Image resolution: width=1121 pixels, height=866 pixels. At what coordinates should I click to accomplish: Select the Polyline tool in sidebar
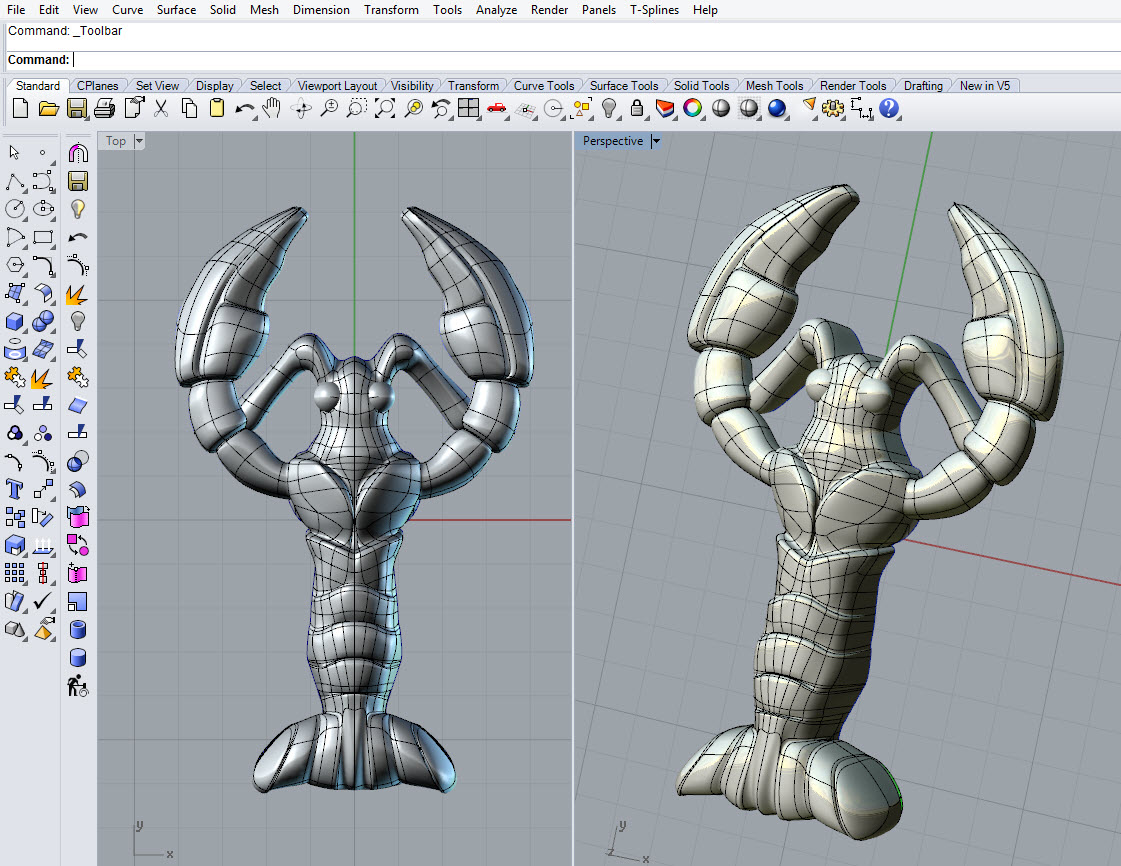click(x=14, y=181)
